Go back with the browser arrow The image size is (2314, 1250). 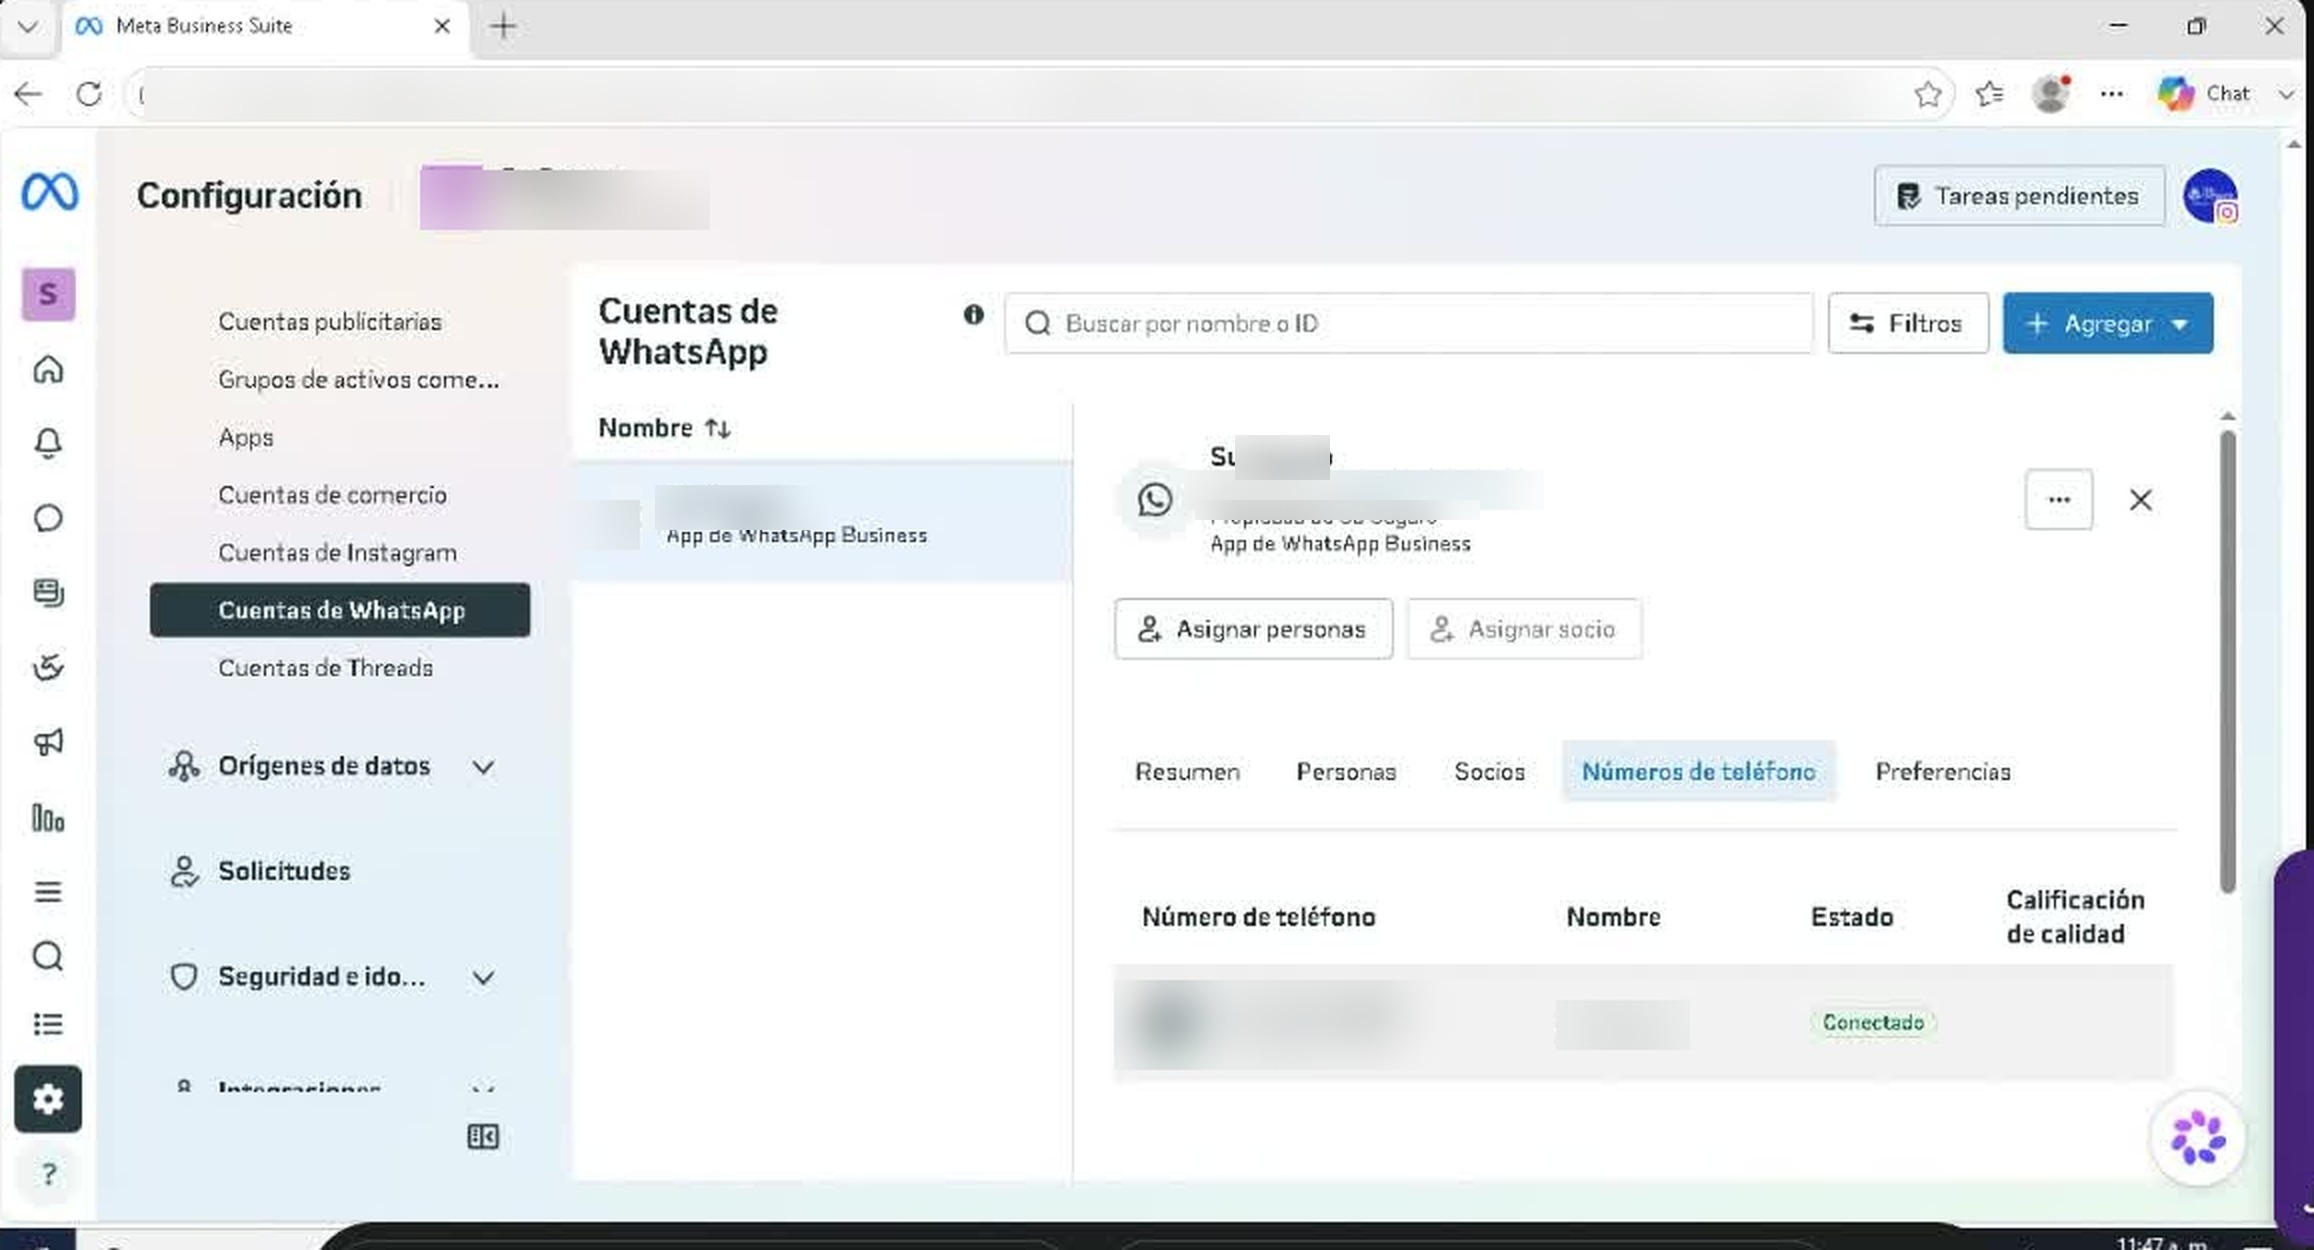point(28,94)
